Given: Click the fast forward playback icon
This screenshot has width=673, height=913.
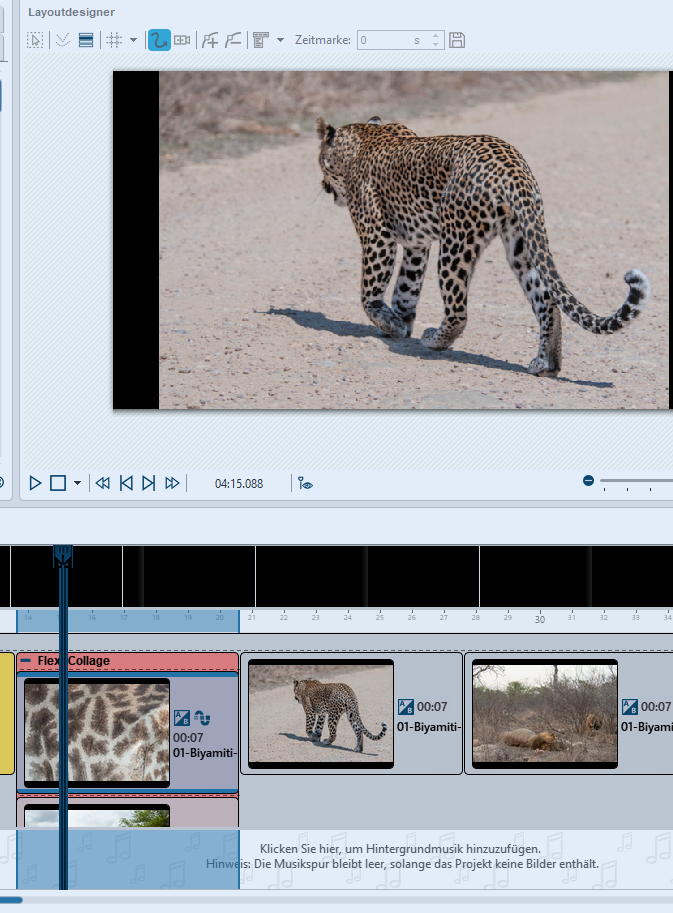Looking at the screenshot, I should [172, 483].
